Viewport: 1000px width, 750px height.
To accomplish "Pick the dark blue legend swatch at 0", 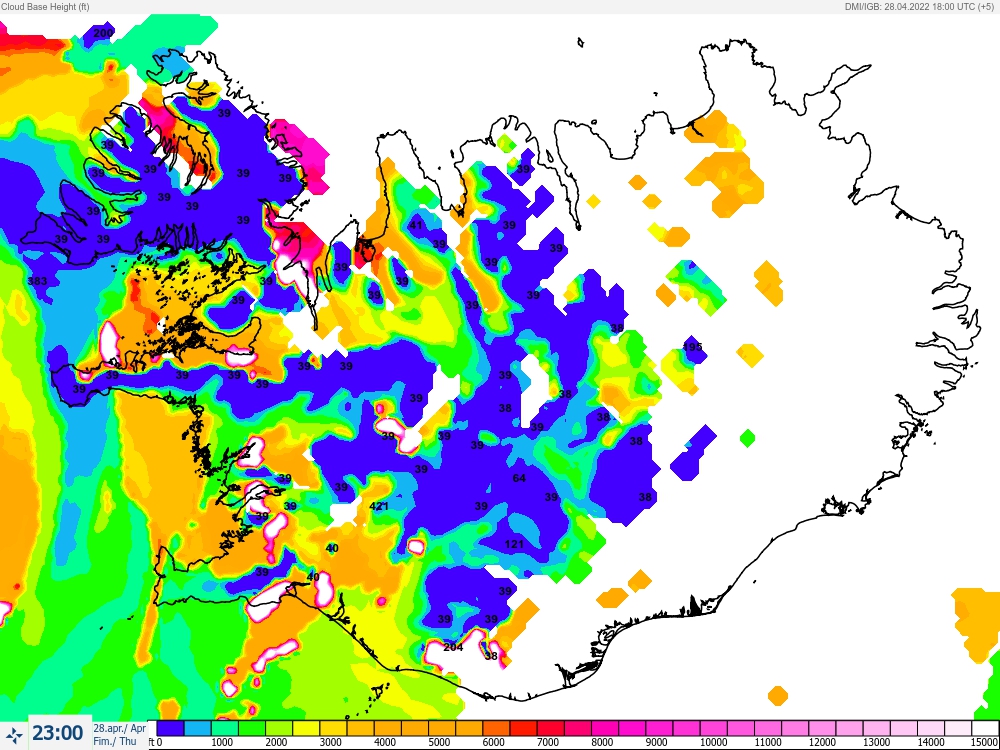I will tap(170, 728).
